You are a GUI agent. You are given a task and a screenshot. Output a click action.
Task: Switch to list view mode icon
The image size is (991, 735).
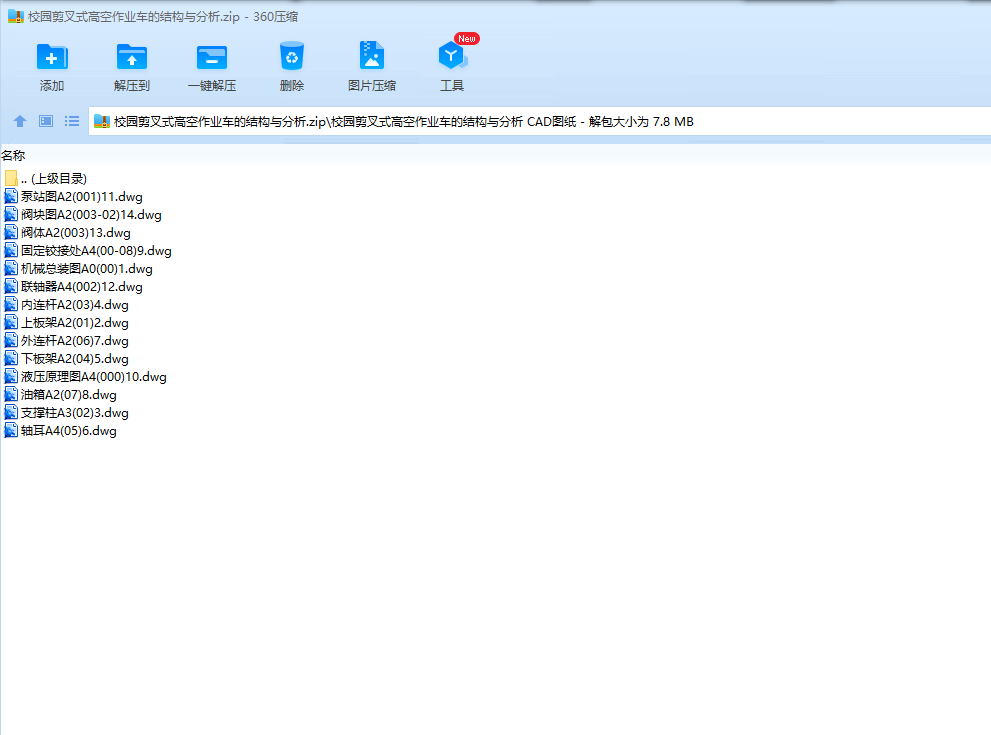72,121
